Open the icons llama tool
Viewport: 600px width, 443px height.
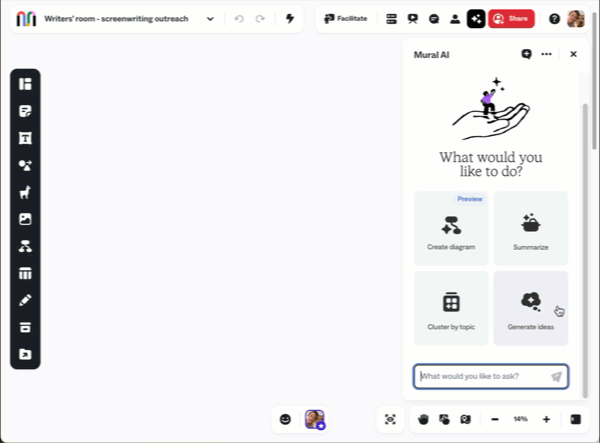point(25,192)
